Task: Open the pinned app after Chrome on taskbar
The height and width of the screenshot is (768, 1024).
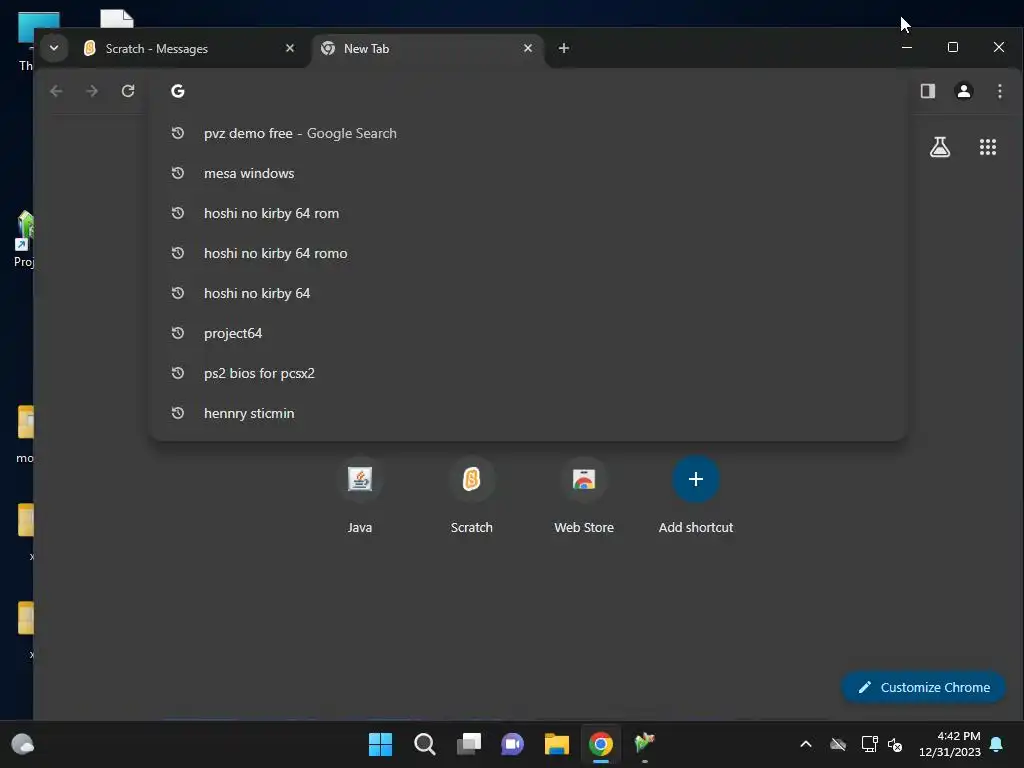Action: (x=645, y=744)
